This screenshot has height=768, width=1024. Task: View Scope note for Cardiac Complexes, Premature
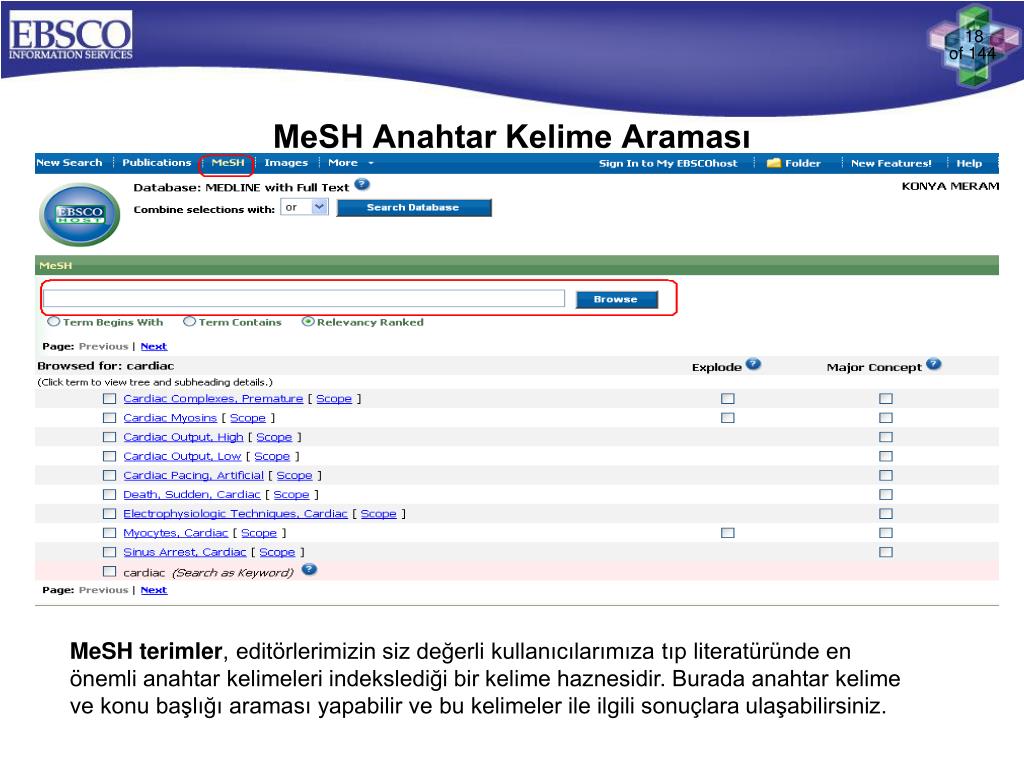[334, 398]
